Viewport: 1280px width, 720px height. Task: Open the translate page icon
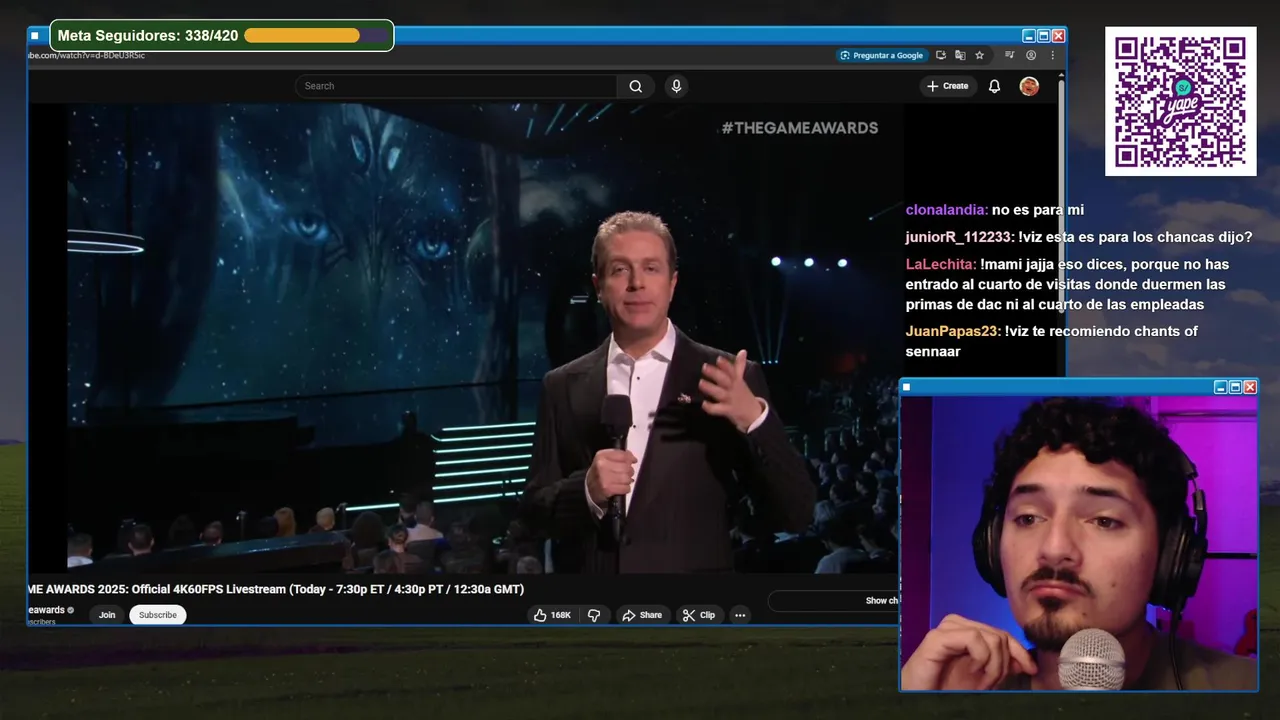tap(960, 55)
